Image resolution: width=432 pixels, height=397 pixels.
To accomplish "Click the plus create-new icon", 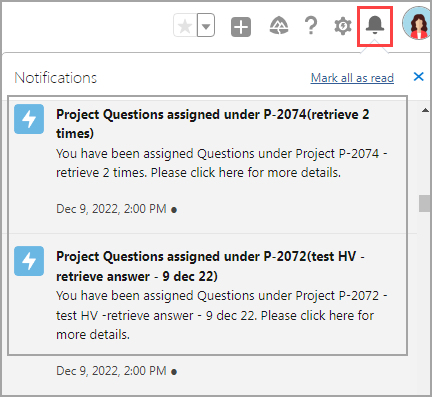I will coord(241,27).
